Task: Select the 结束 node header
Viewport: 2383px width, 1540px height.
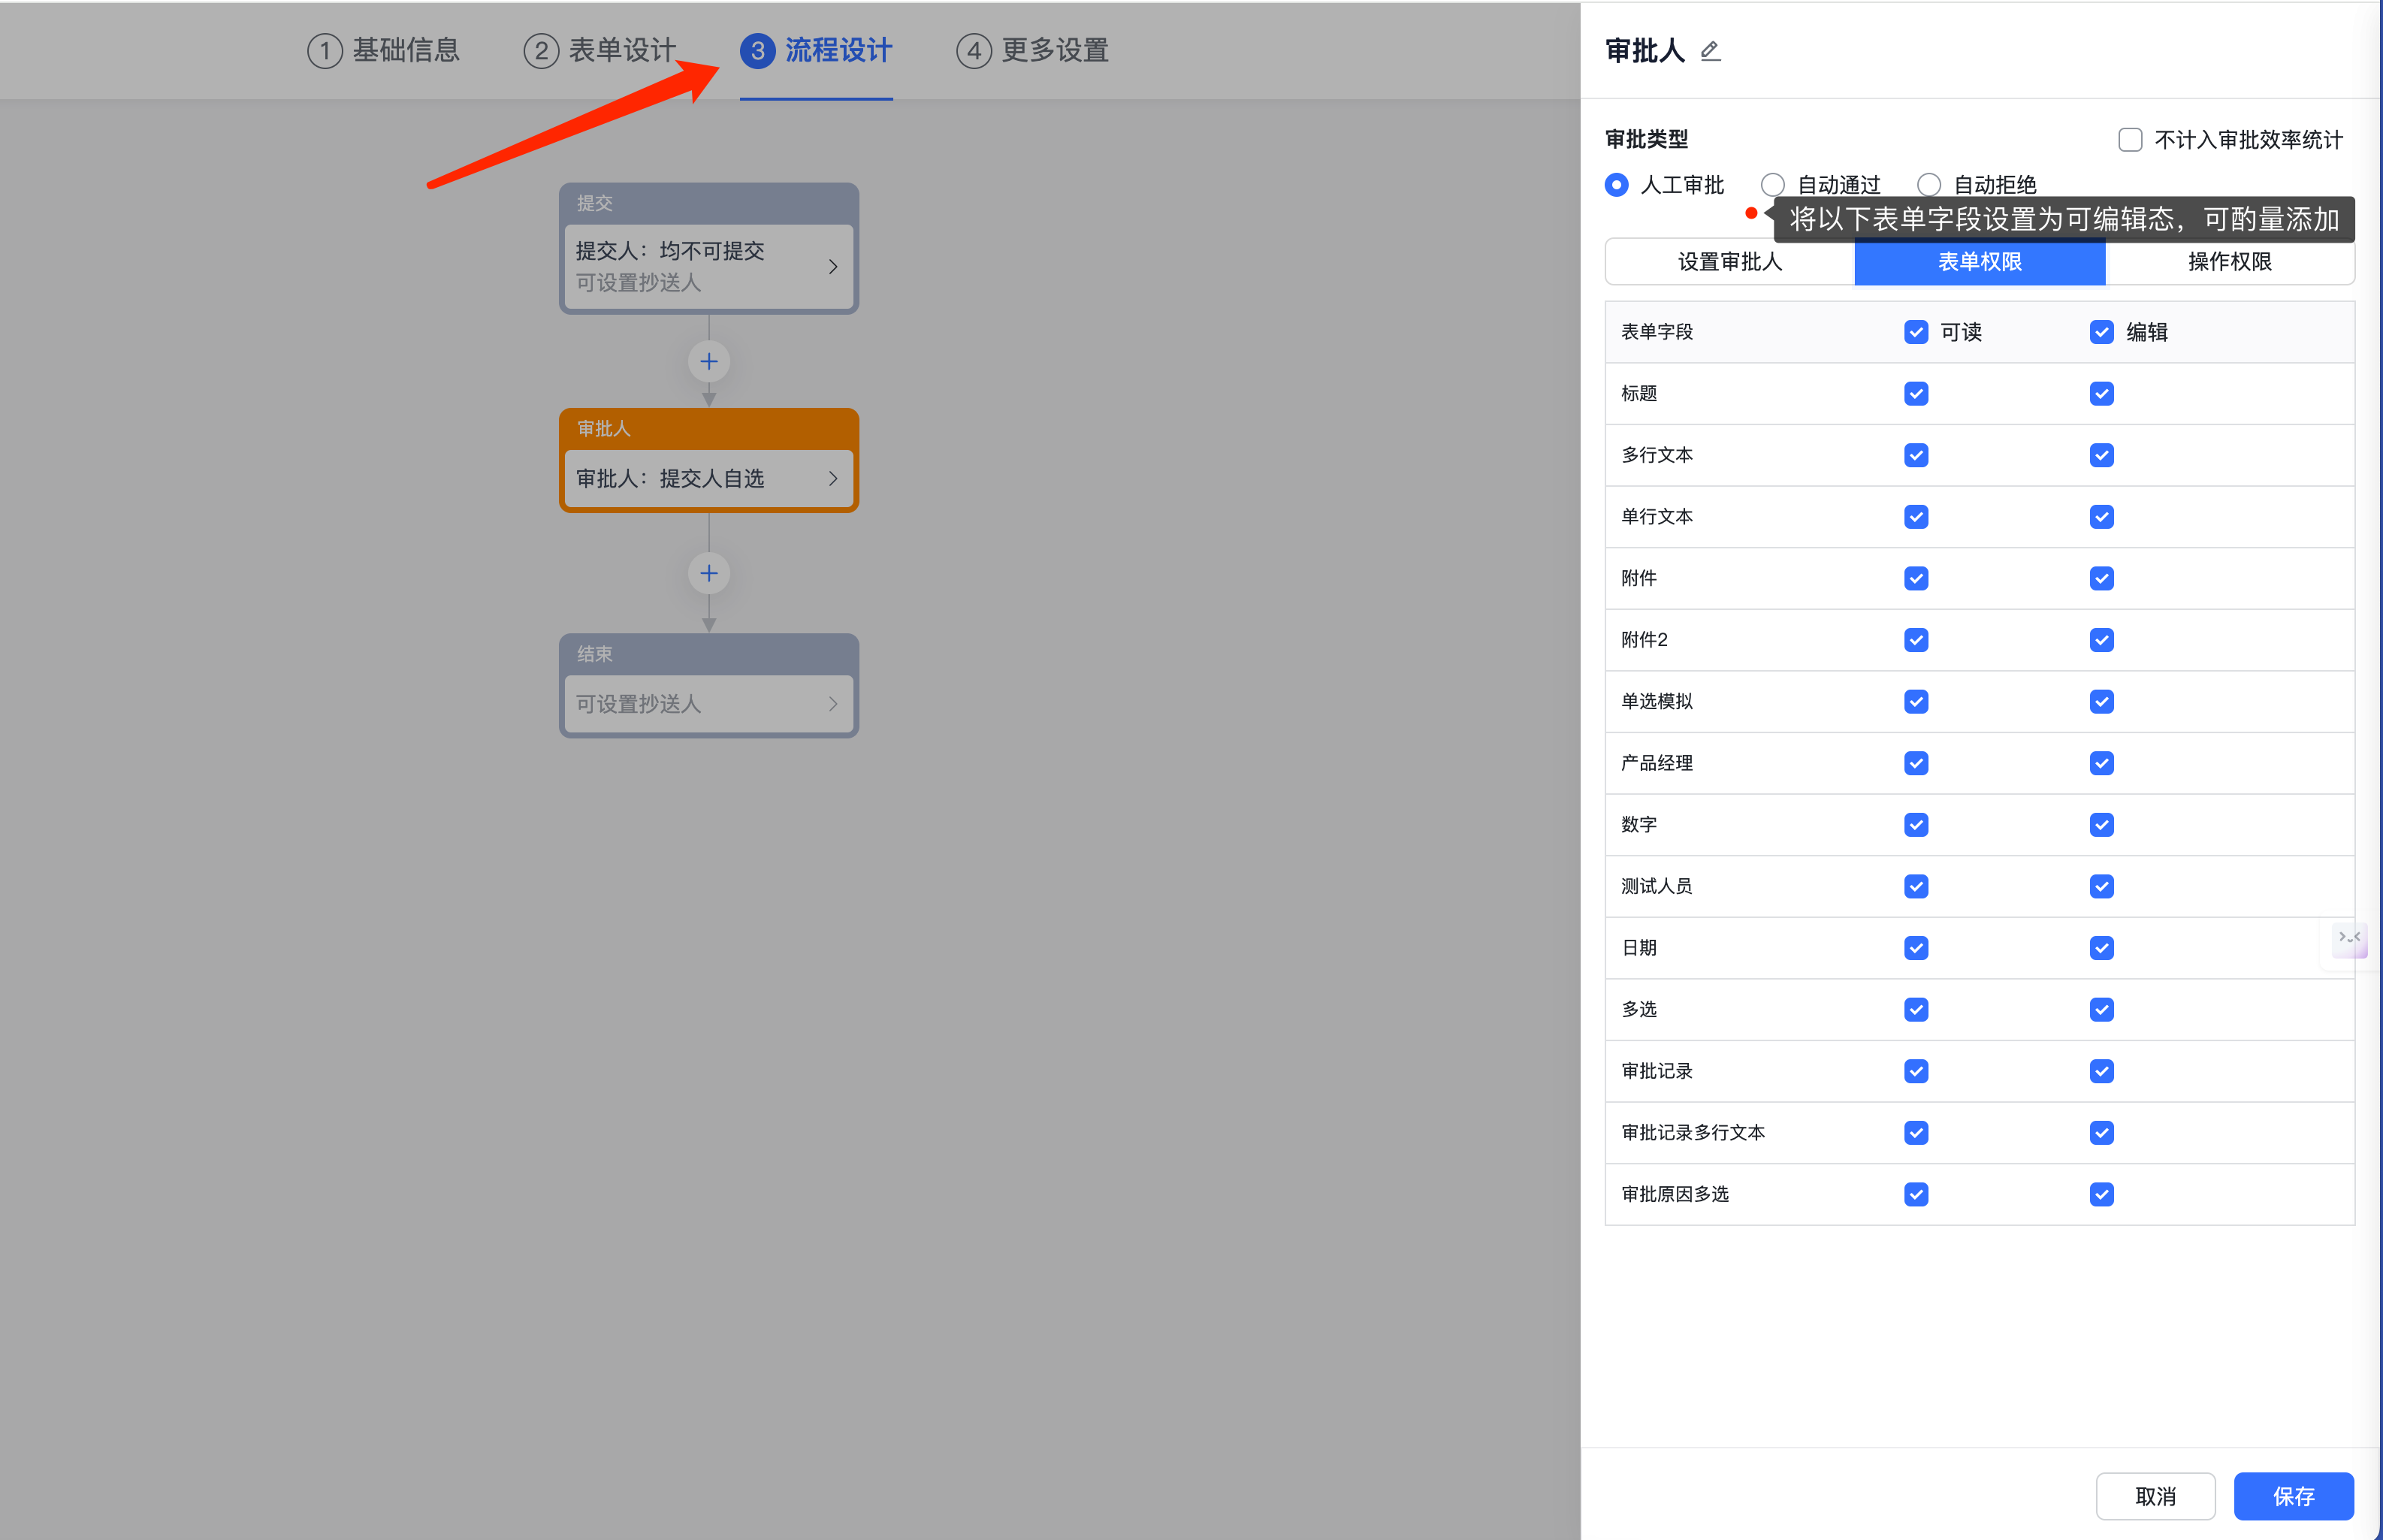Action: [709, 654]
